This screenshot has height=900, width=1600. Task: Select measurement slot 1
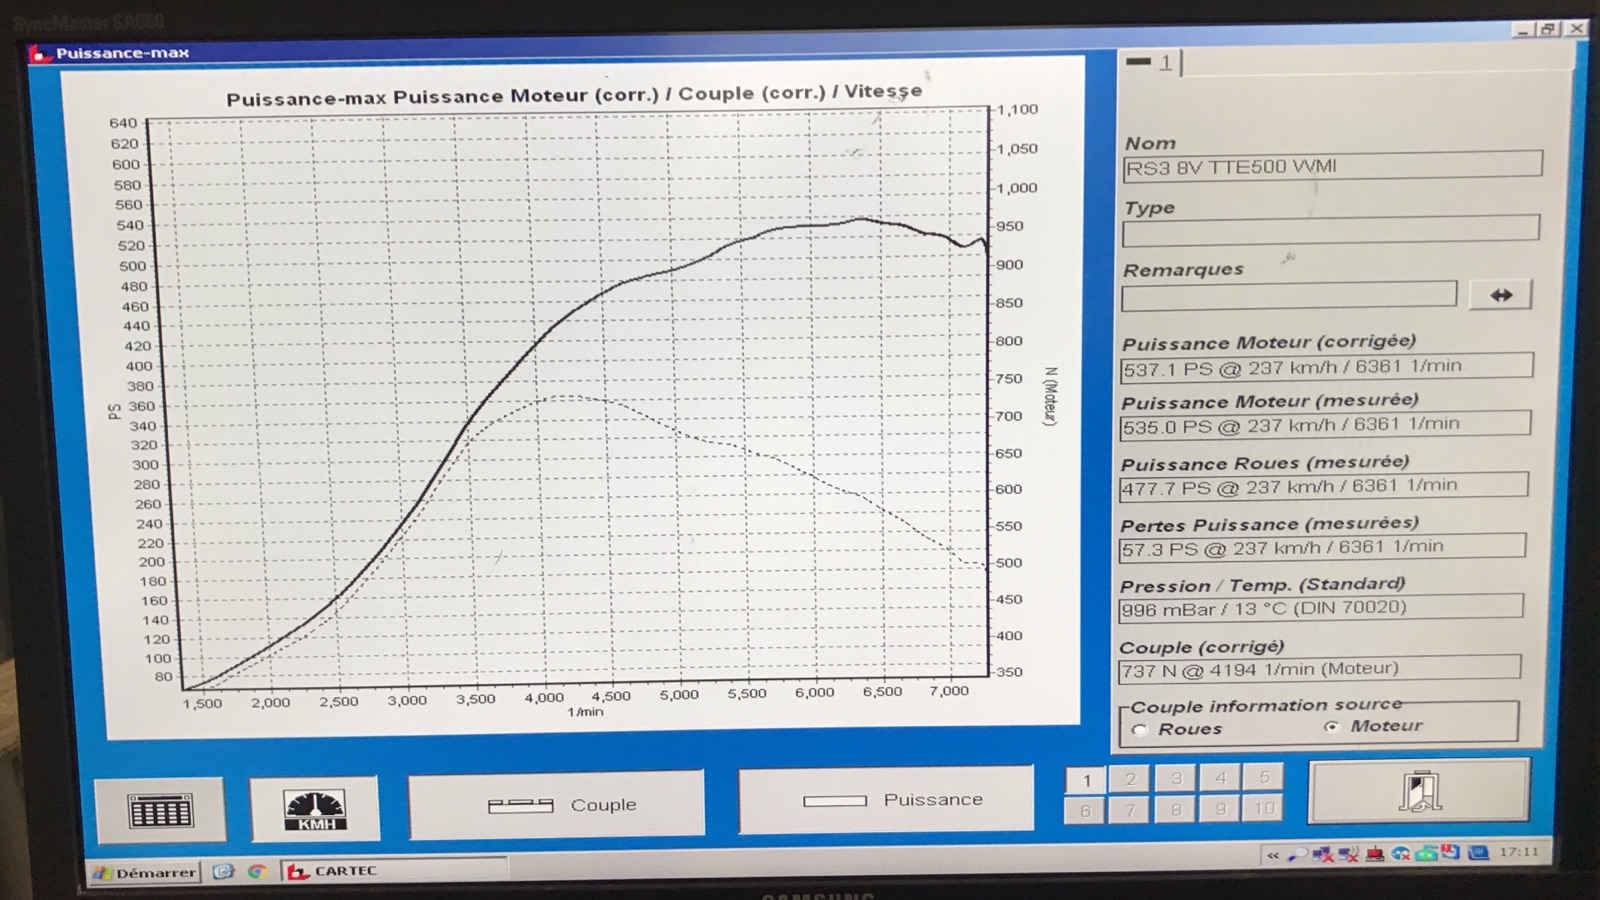tap(1086, 780)
